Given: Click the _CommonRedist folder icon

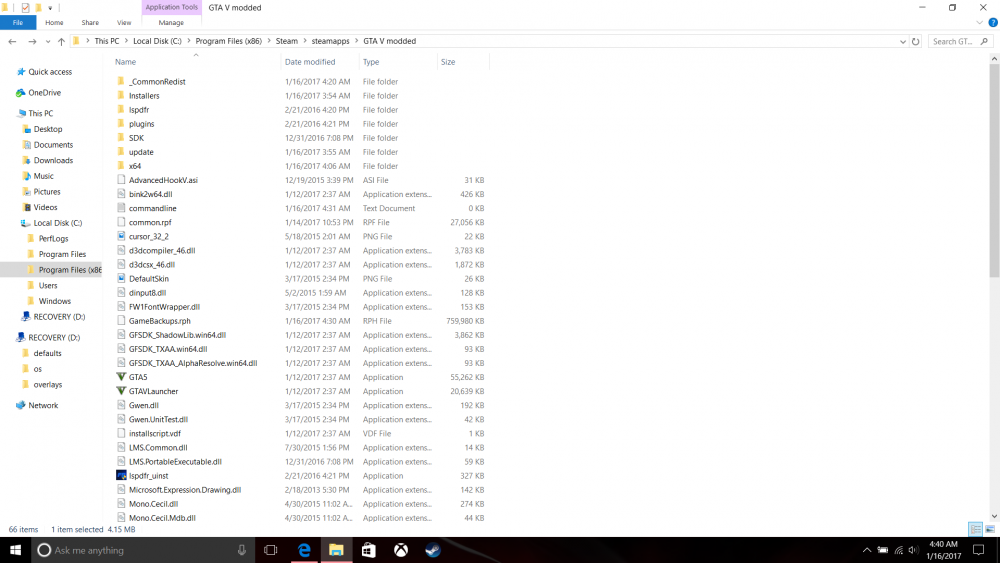Looking at the screenshot, I should [x=121, y=82].
